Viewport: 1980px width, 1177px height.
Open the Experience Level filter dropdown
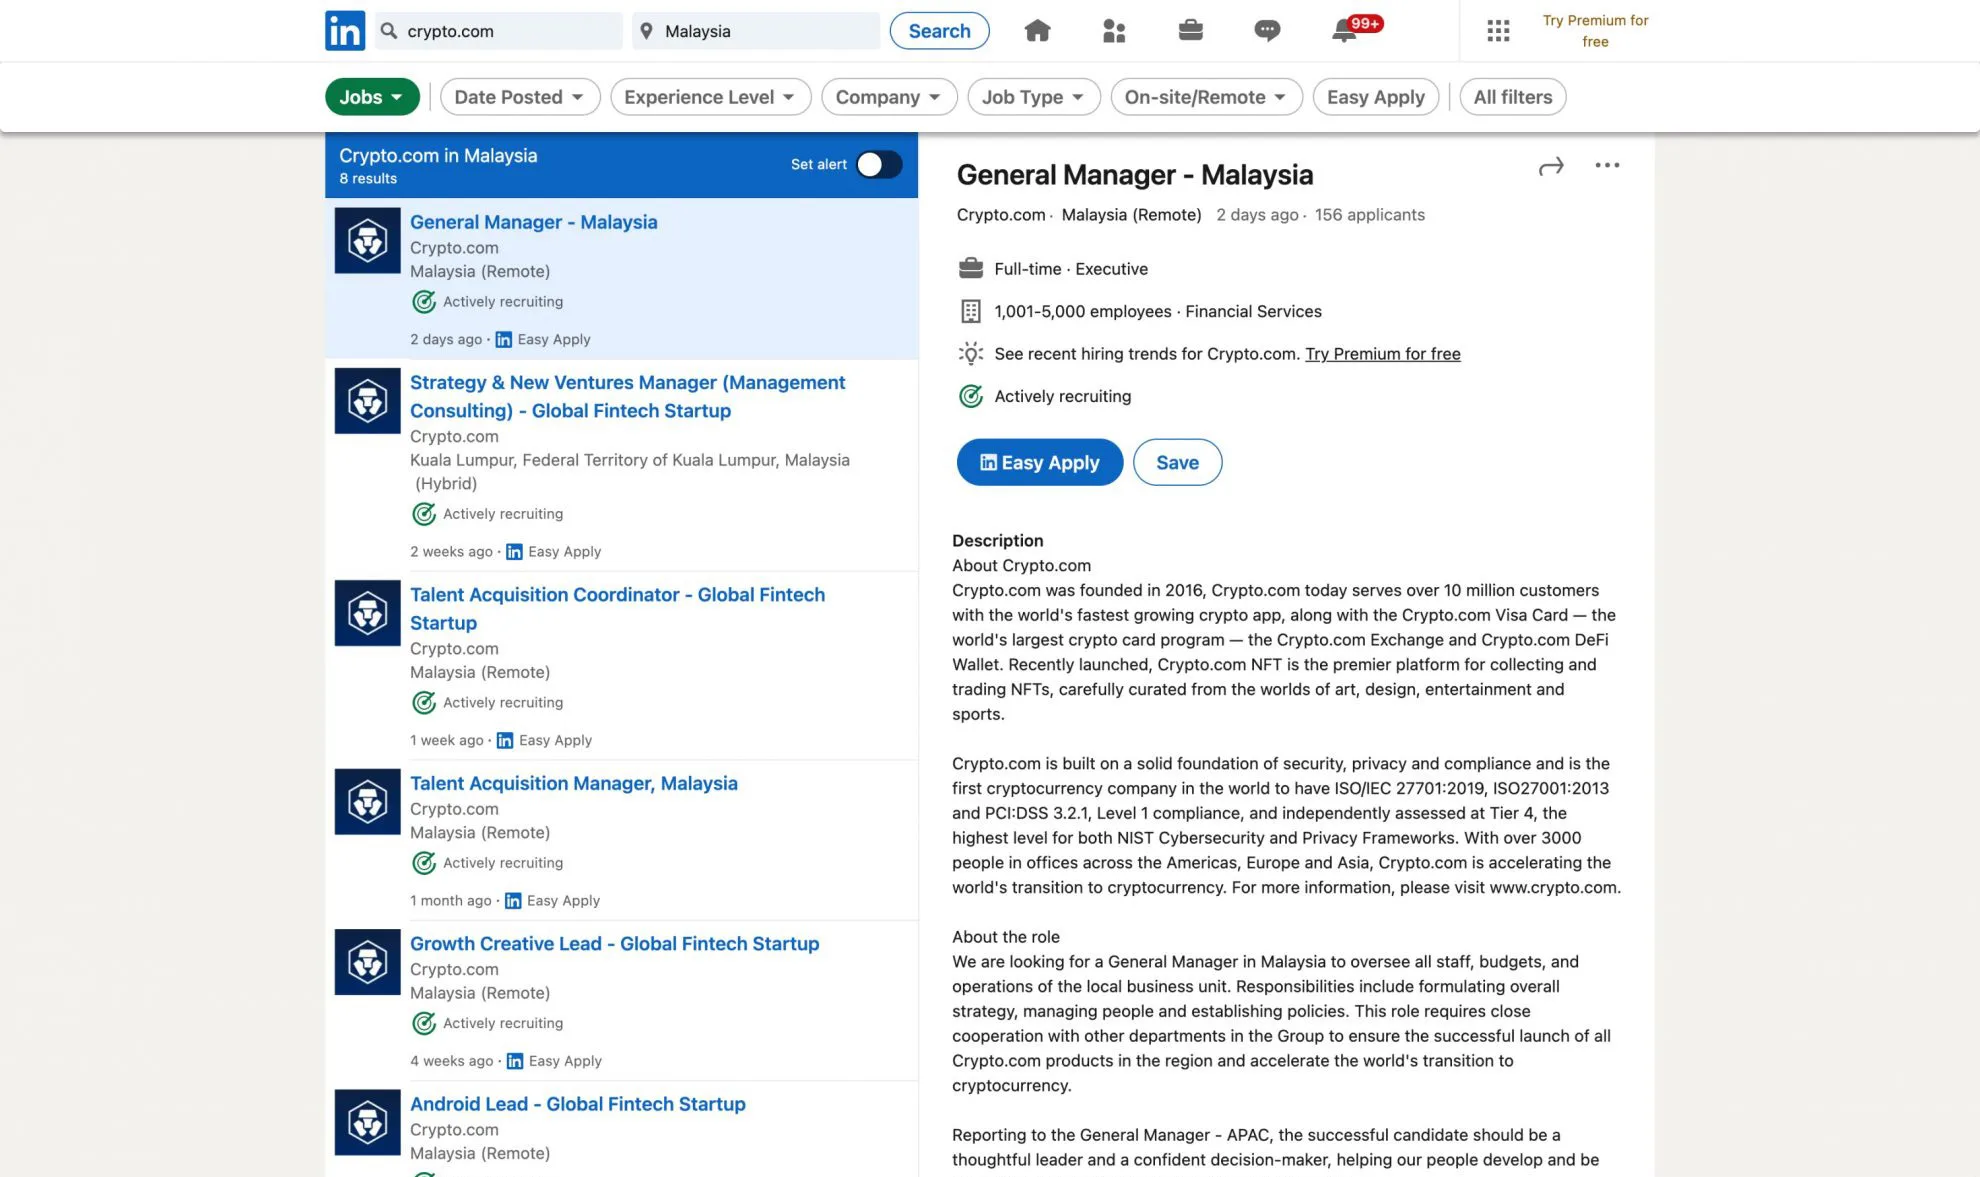coord(710,97)
